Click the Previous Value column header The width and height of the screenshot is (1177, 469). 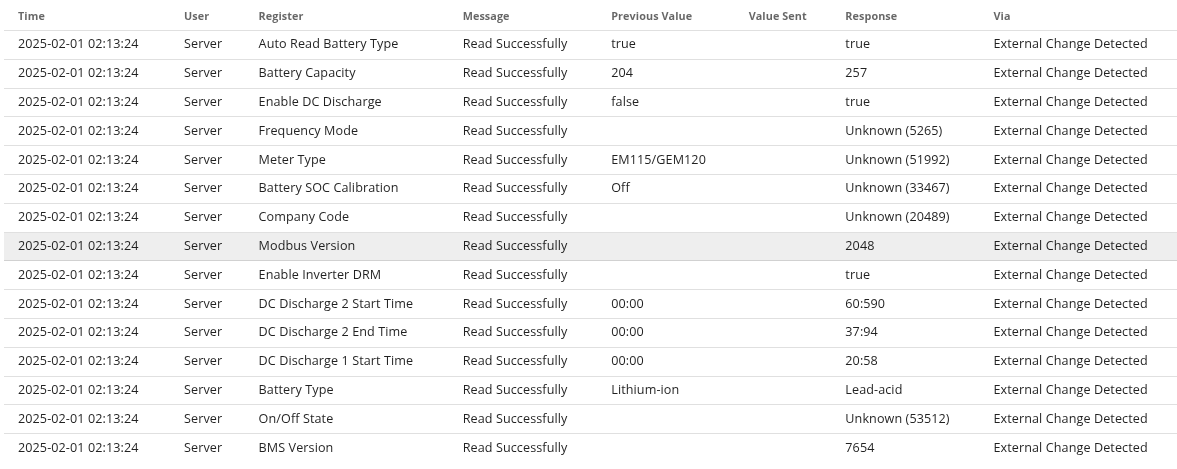652,16
